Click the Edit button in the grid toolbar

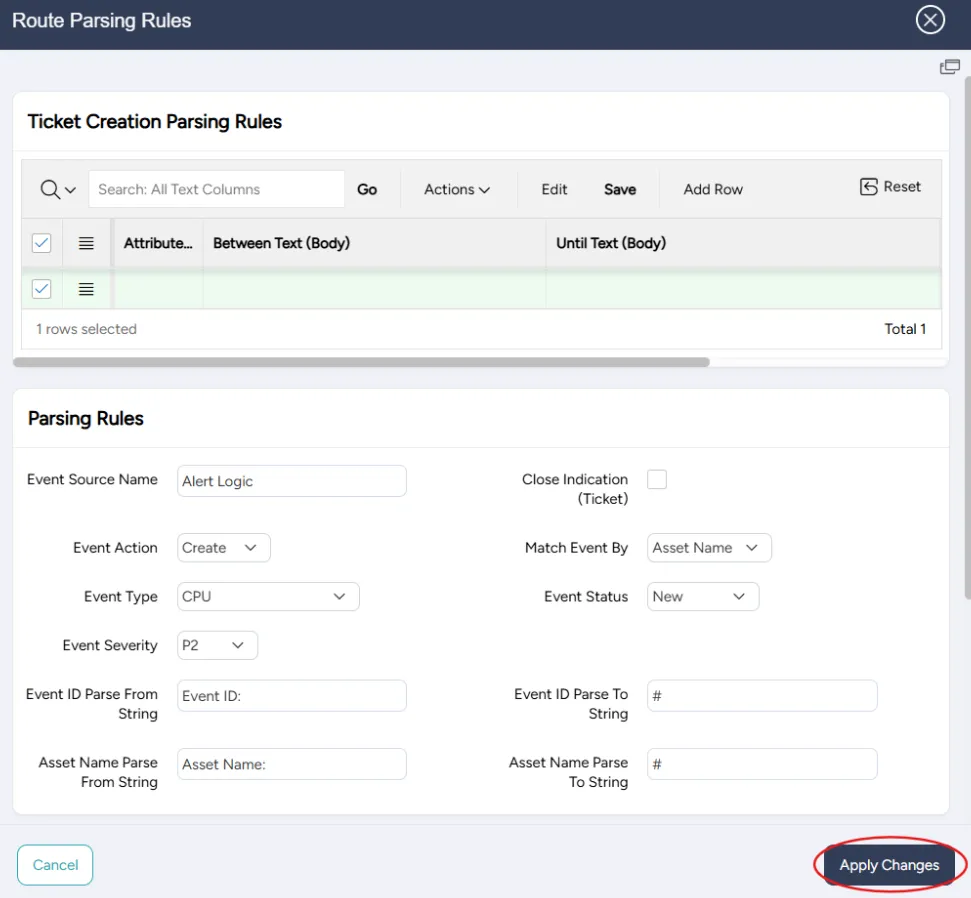click(x=554, y=190)
